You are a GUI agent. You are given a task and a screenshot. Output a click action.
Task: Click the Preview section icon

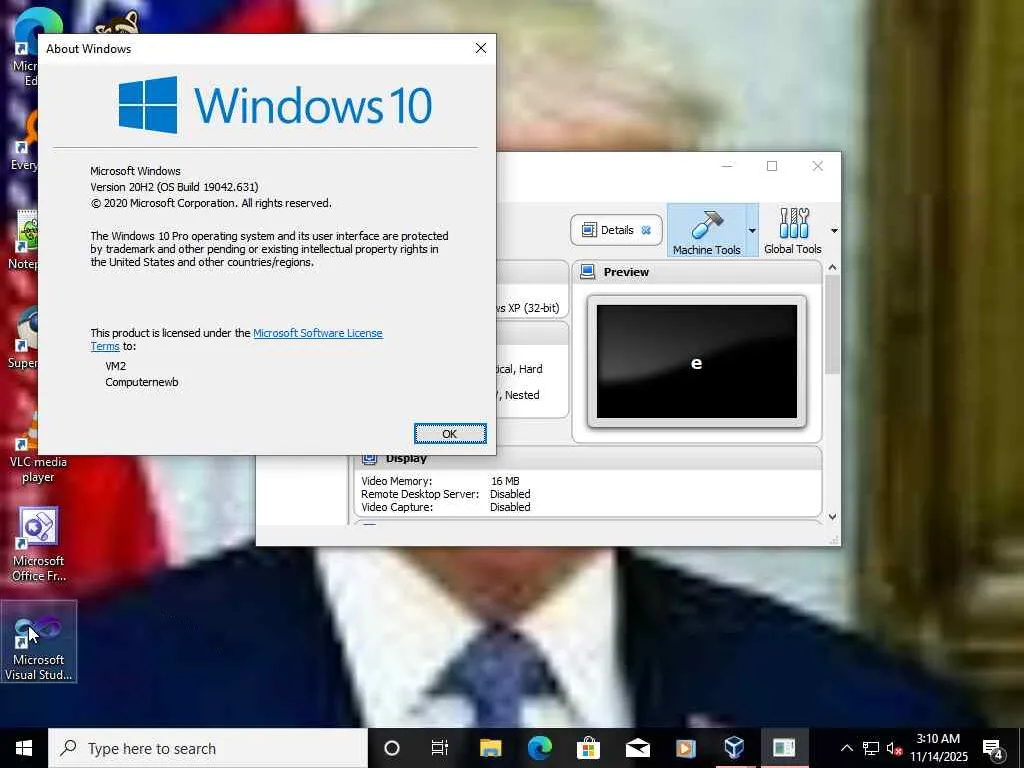588,272
